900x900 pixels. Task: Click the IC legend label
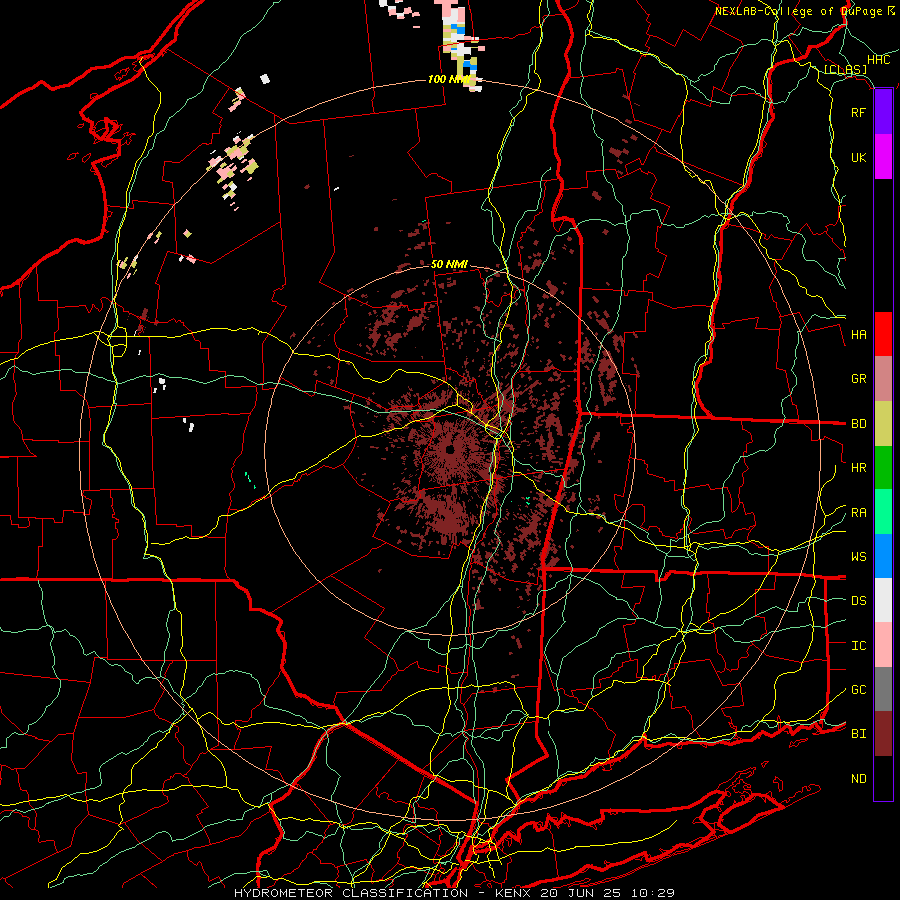click(858, 646)
